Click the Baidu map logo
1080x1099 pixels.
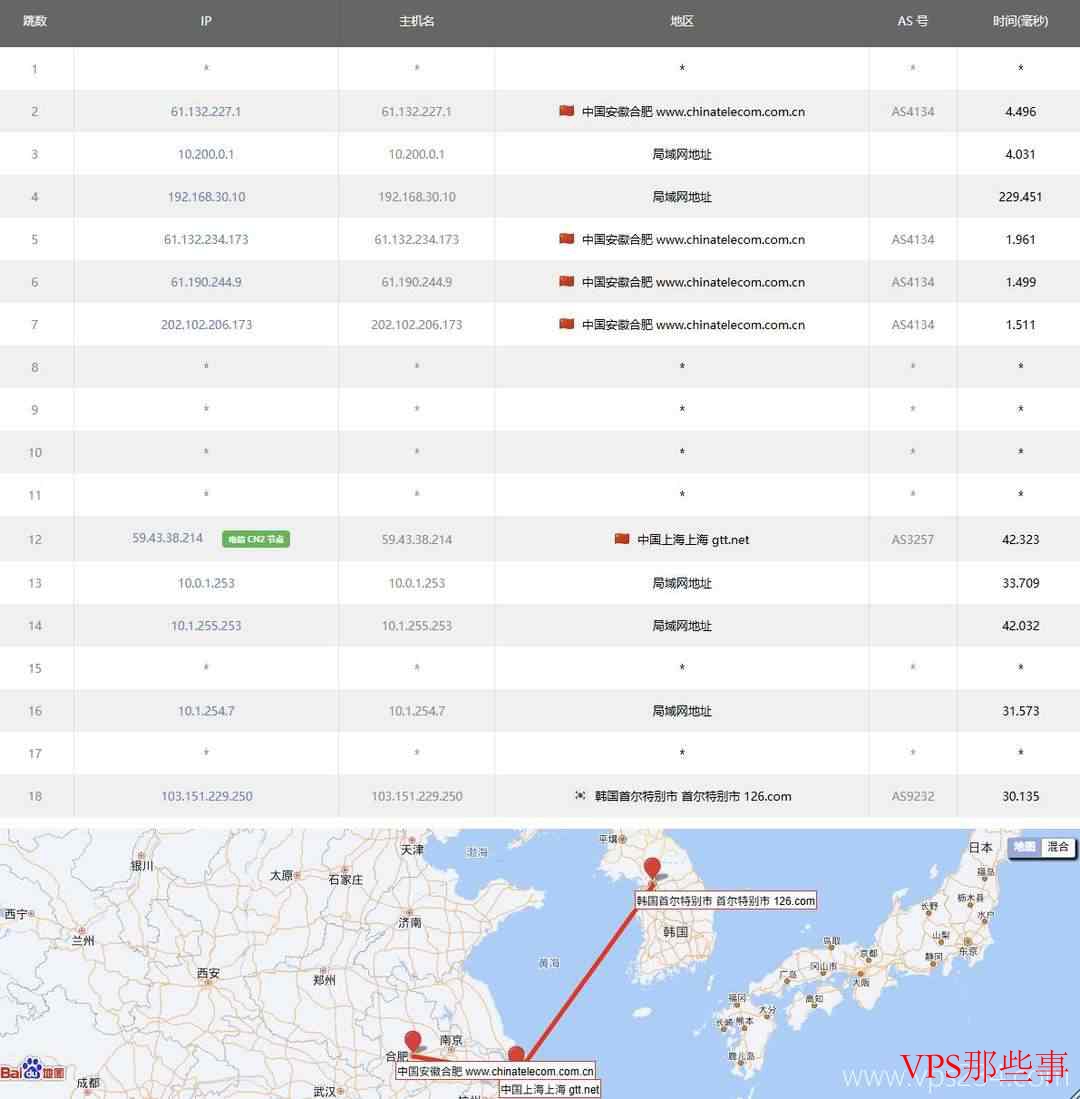[x=32, y=1070]
